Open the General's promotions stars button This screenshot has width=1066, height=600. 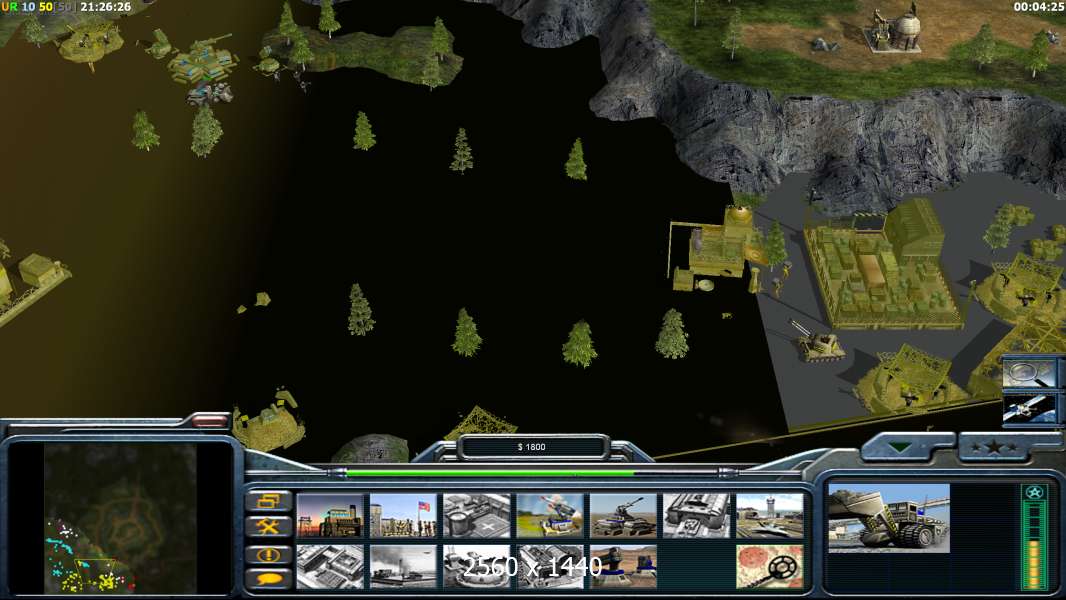[995, 447]
